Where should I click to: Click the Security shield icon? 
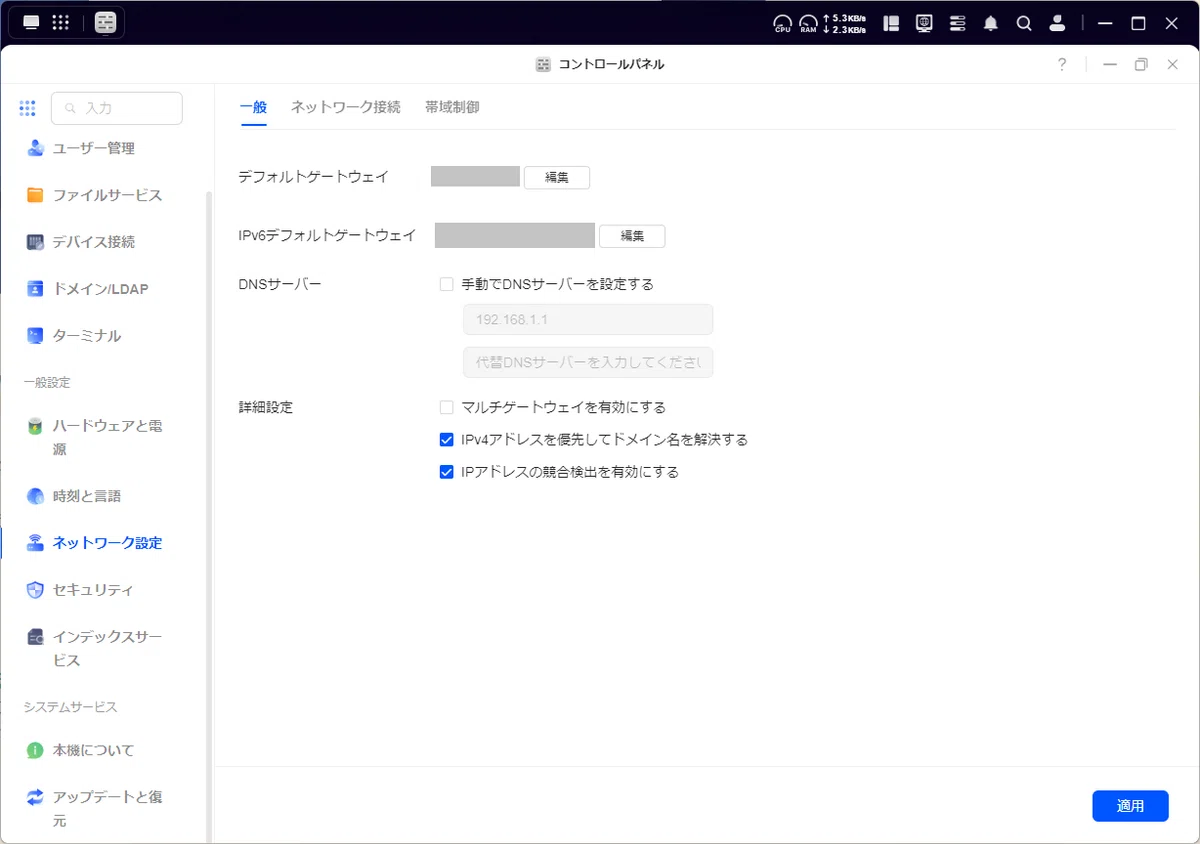(35, 590)
